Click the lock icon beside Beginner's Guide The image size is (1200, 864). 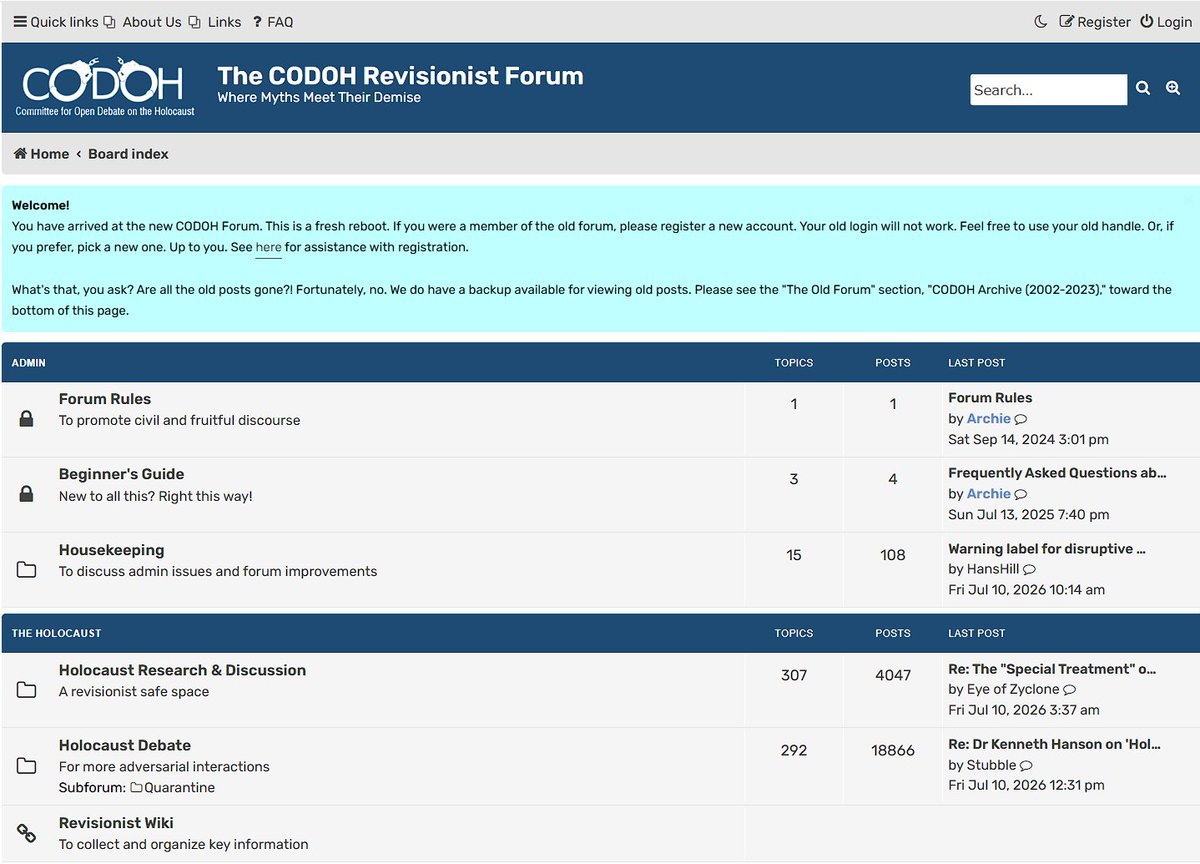point(27,494)
